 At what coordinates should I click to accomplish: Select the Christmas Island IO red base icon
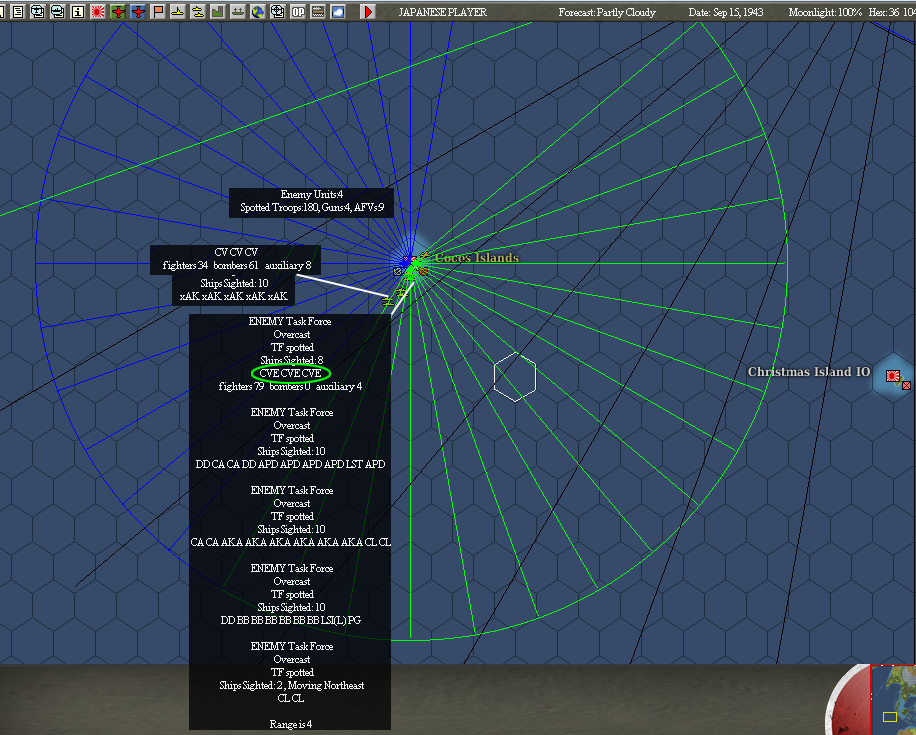[x=893, y=376]
